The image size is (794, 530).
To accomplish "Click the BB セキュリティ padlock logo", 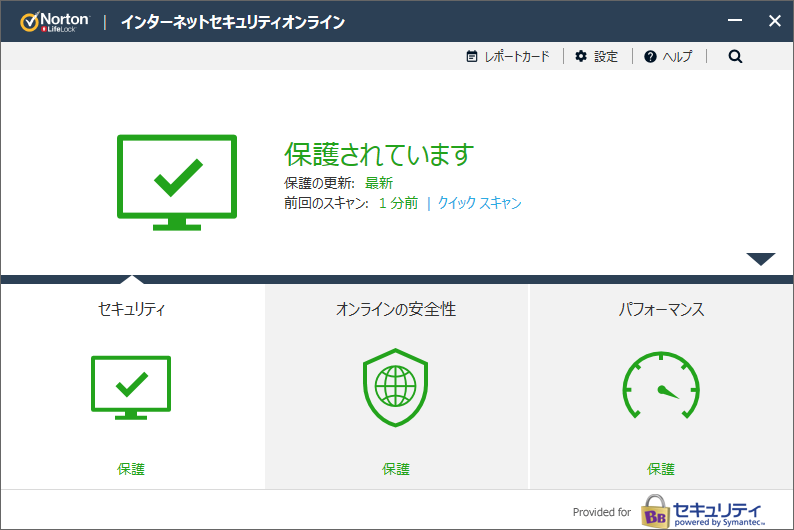I will pos(703,511).
